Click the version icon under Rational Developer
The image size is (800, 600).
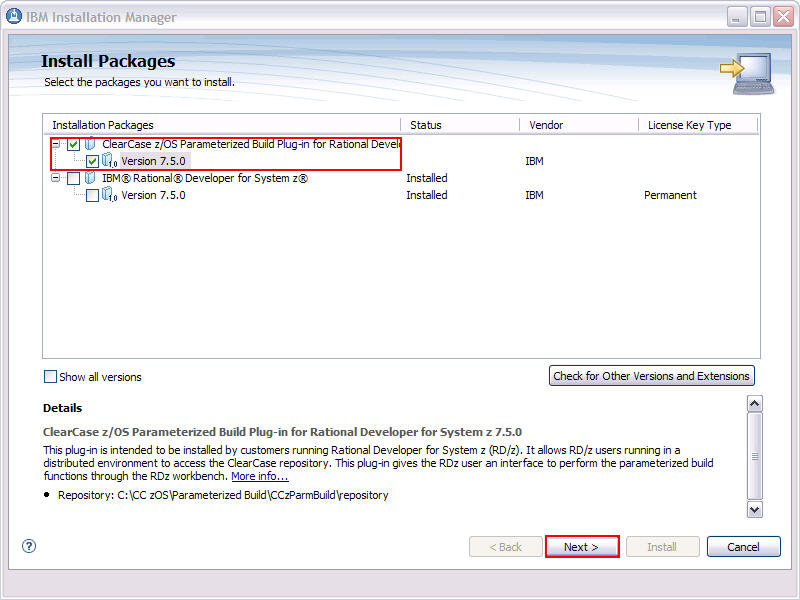point(105,195)
